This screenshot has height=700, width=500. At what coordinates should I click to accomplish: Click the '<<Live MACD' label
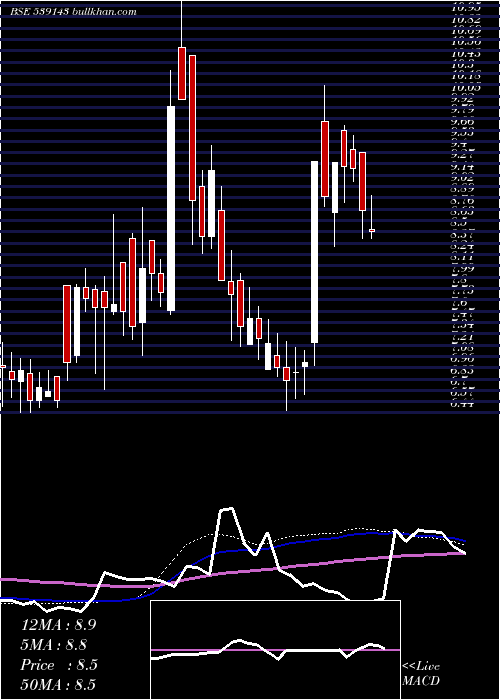pos(421,674)
